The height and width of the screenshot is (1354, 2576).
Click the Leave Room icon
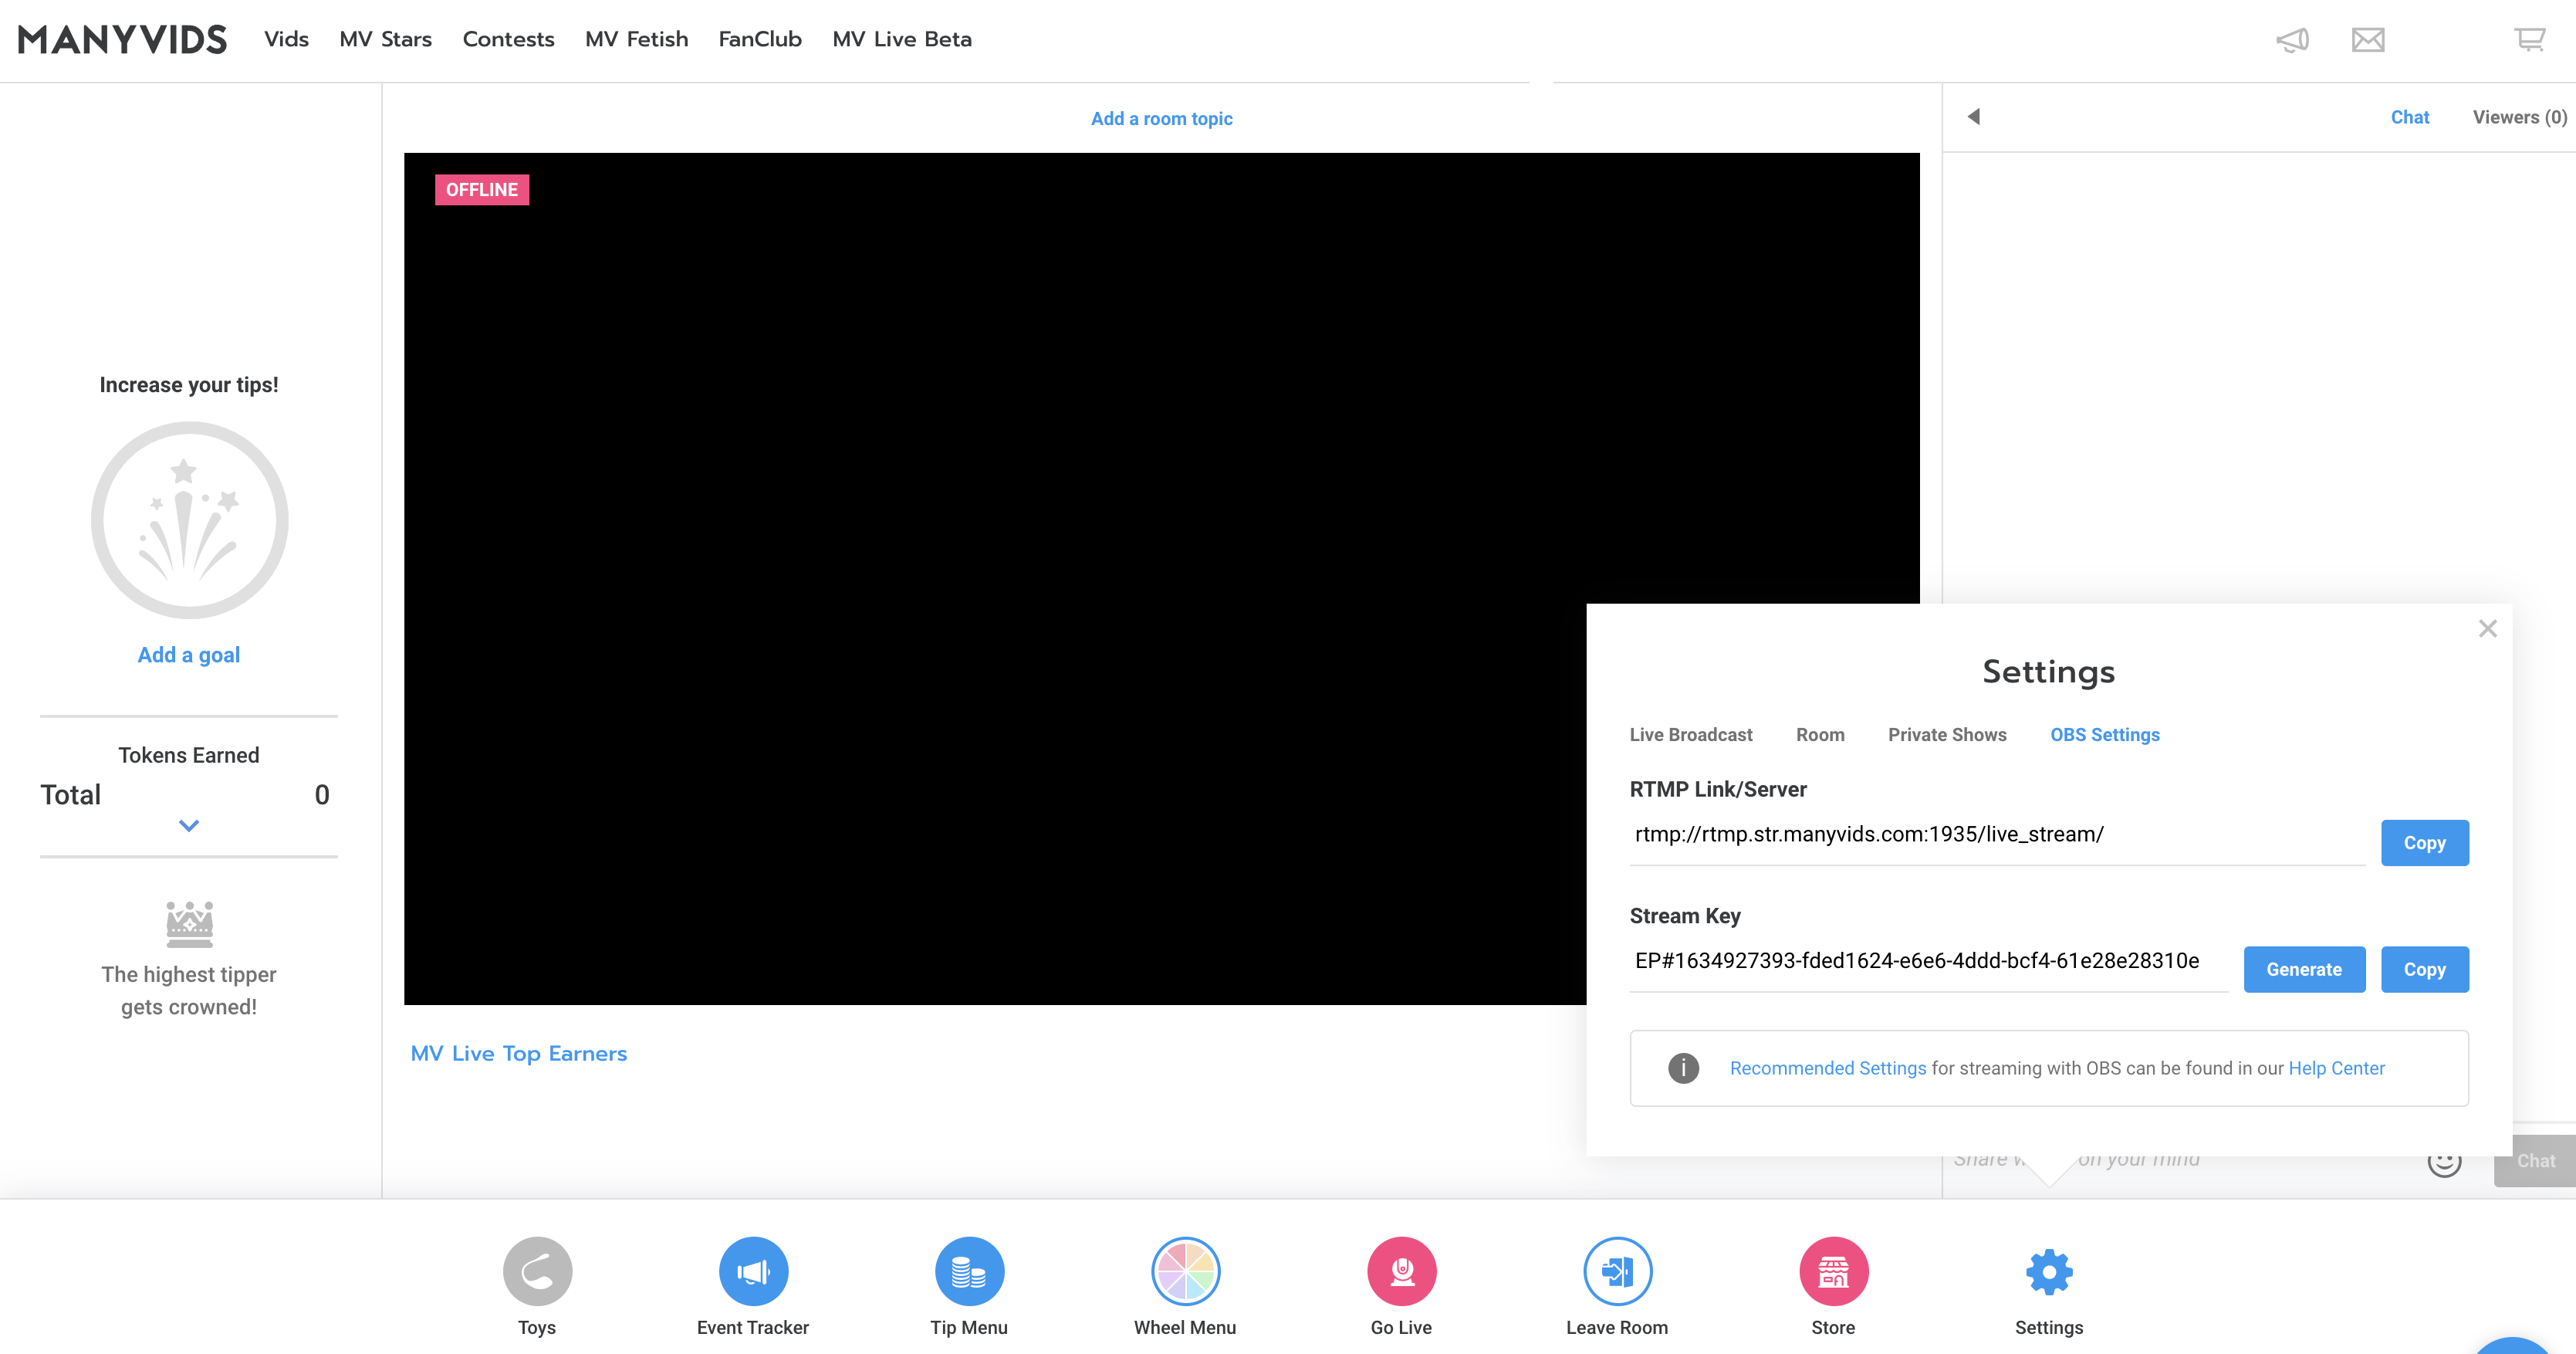[x=1617, y=1271]
